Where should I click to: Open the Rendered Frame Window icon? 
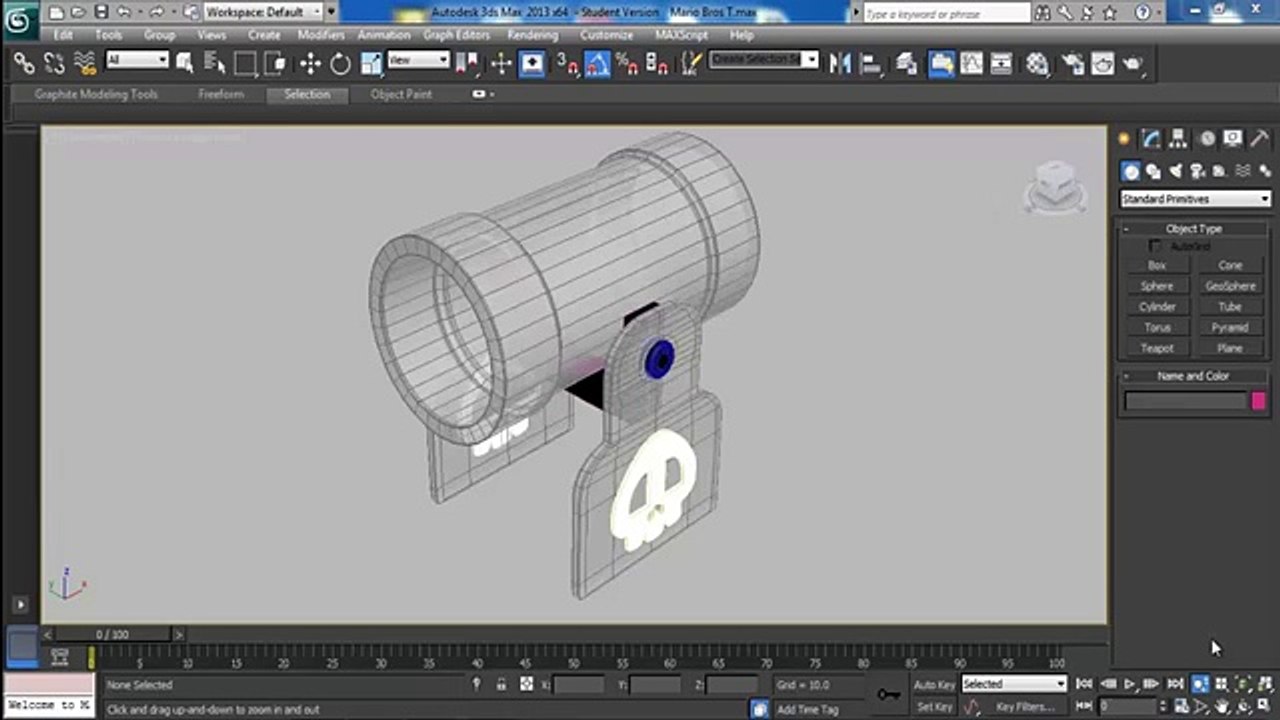(1102, 64)
